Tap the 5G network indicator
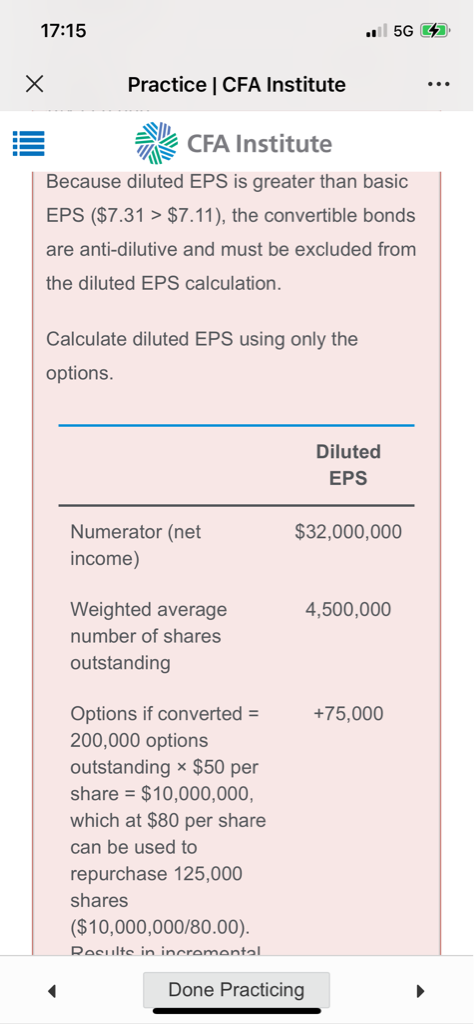Image resolution: width=474 pixels, height=1024 pixels. pos(405,31)
